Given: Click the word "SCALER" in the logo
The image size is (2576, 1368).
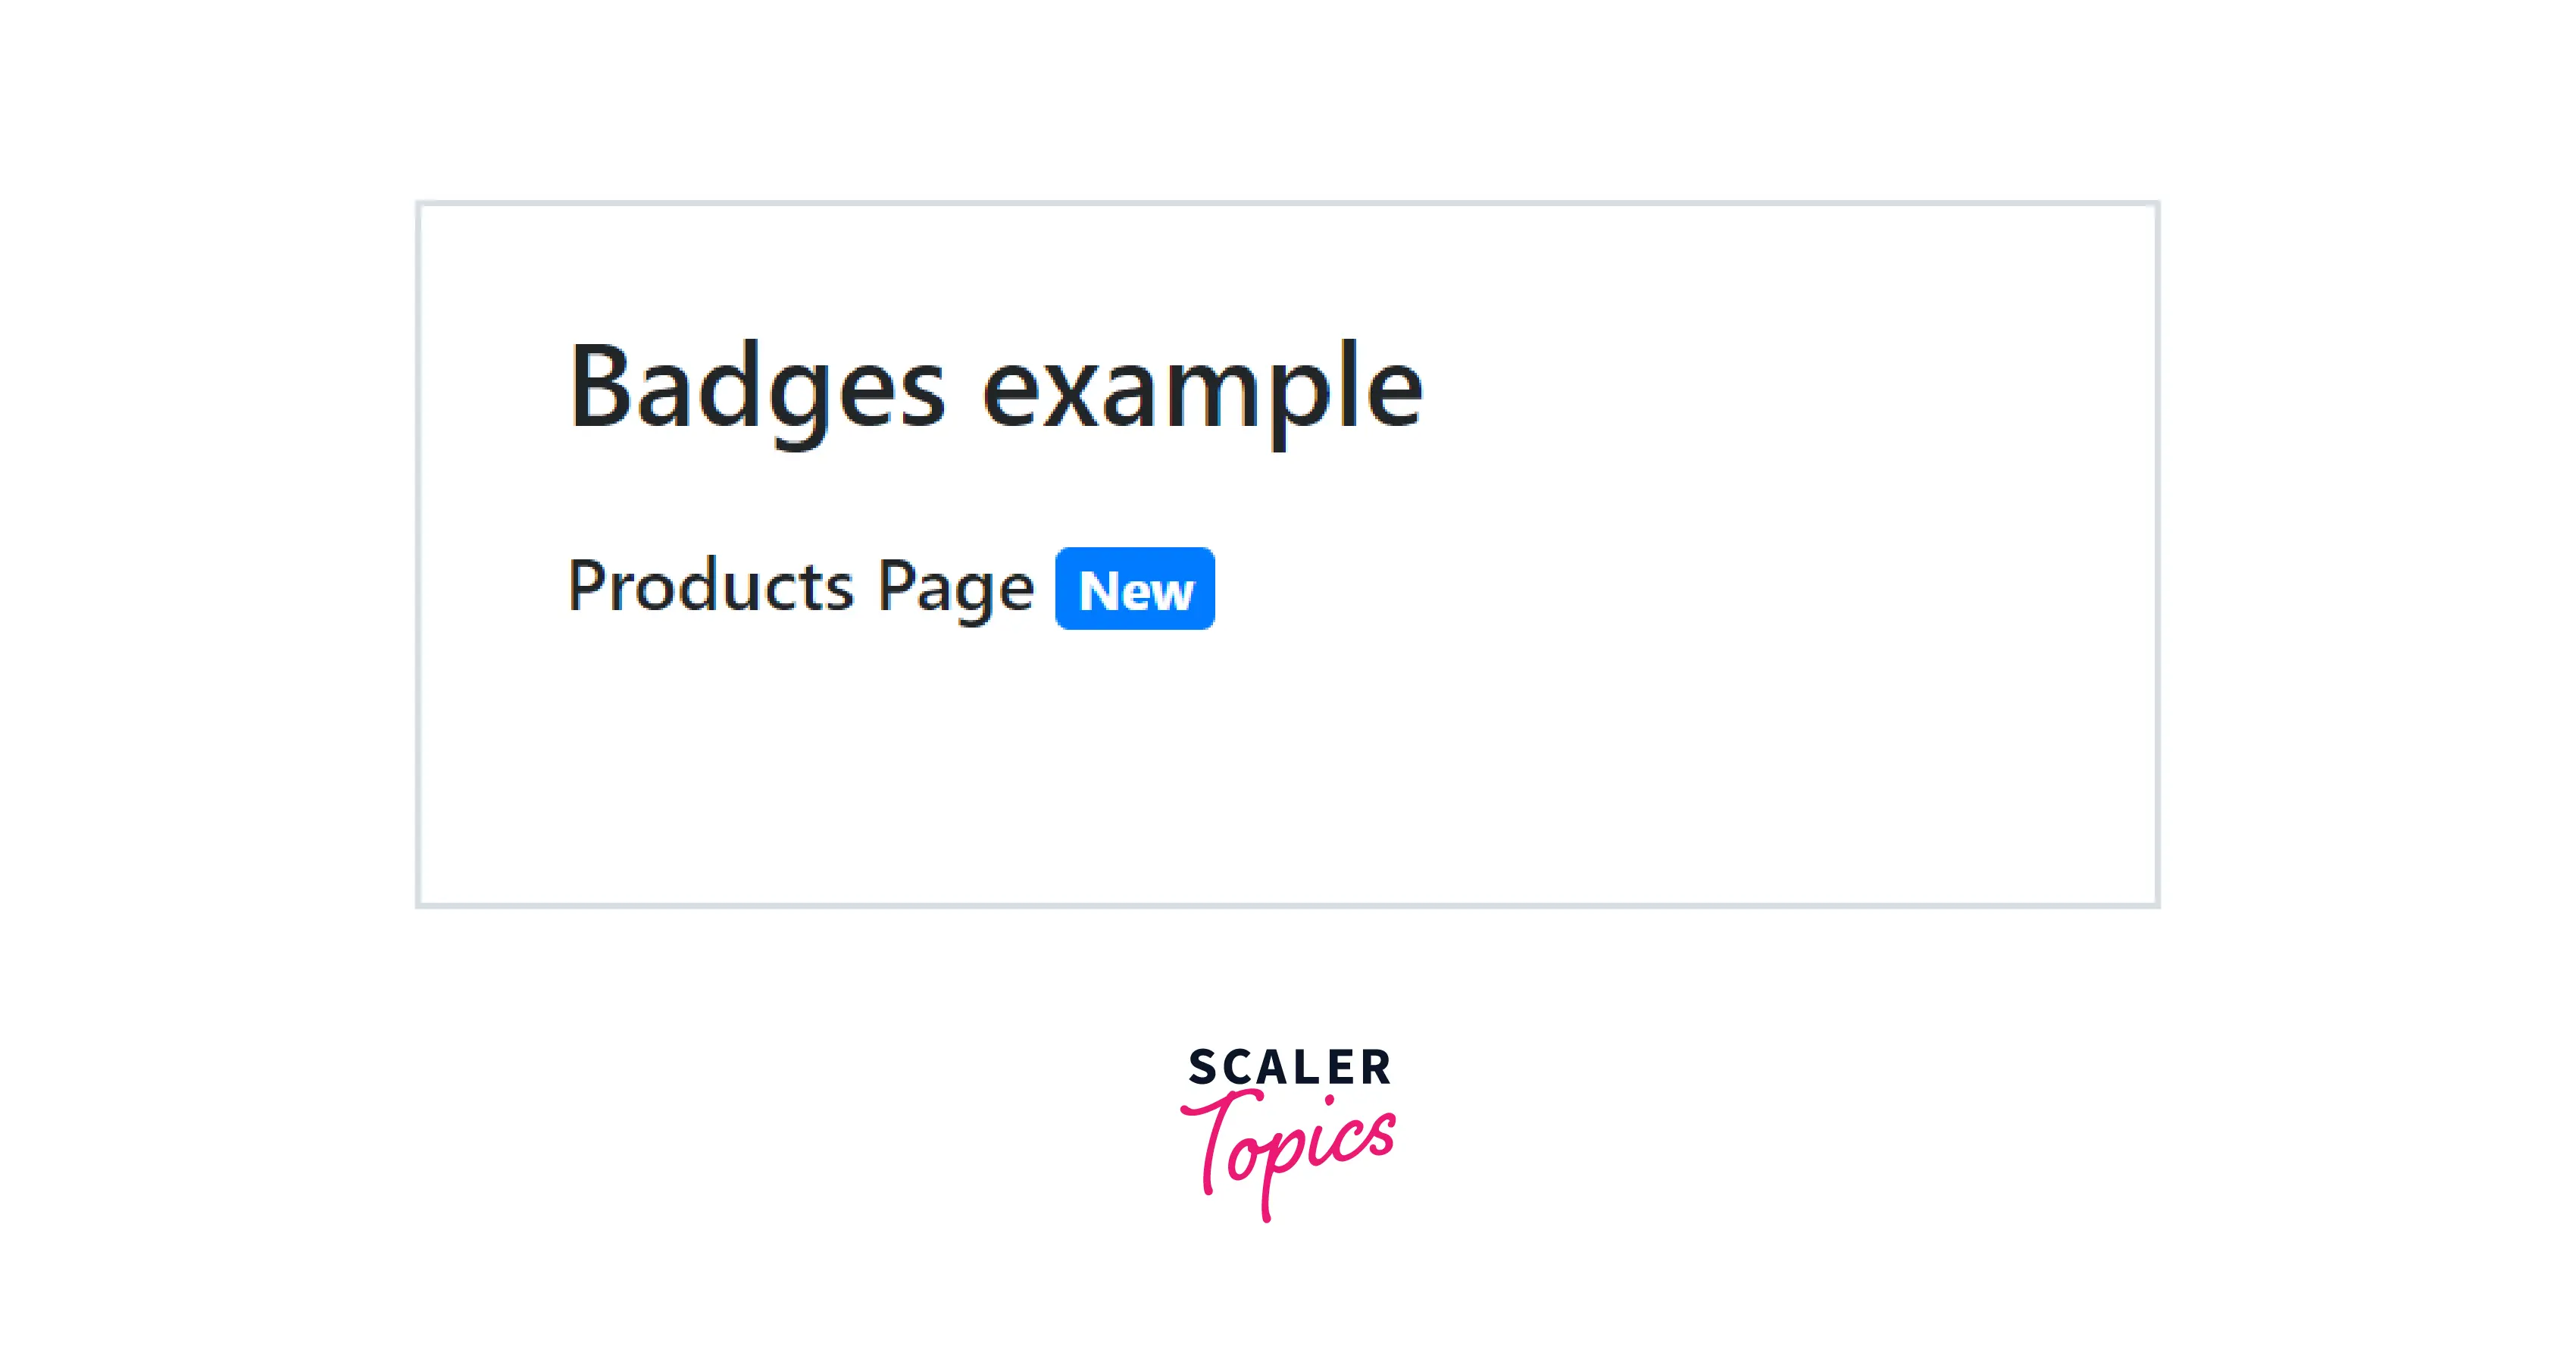Looking at the screenshot, I should (x=1289, y=1068).
